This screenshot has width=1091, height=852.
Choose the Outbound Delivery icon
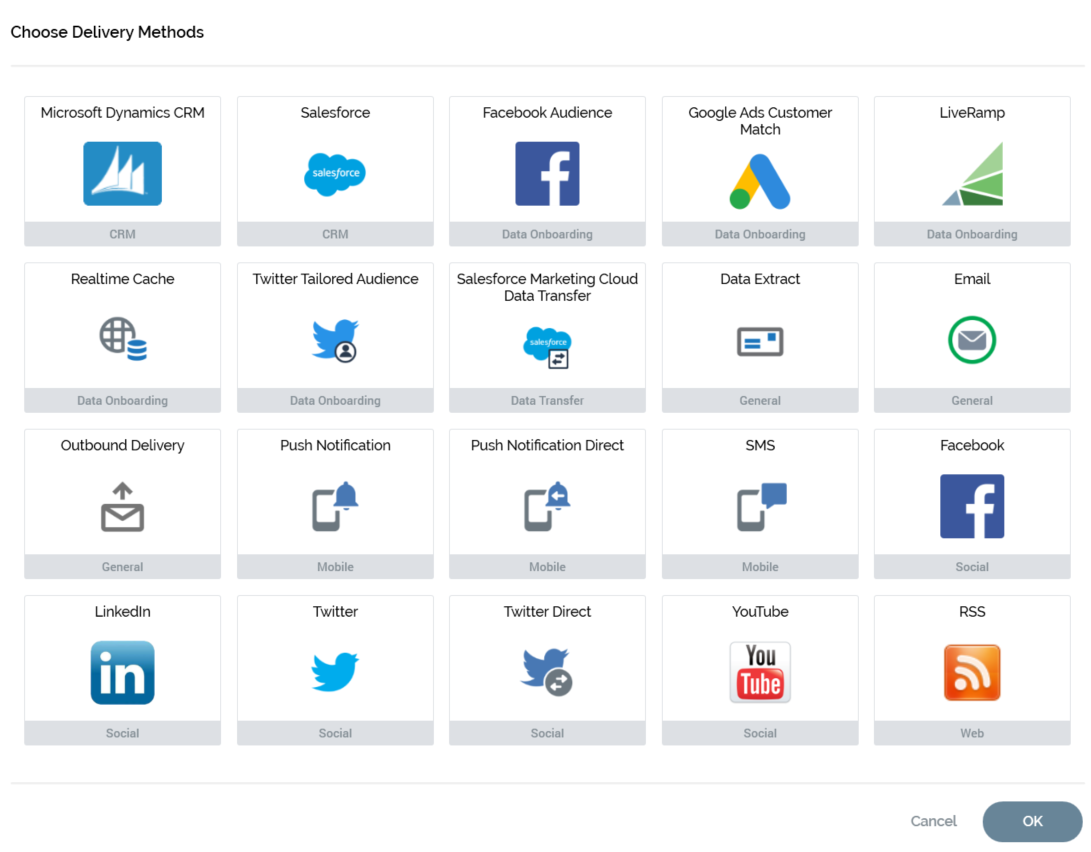tap(122, 507)
